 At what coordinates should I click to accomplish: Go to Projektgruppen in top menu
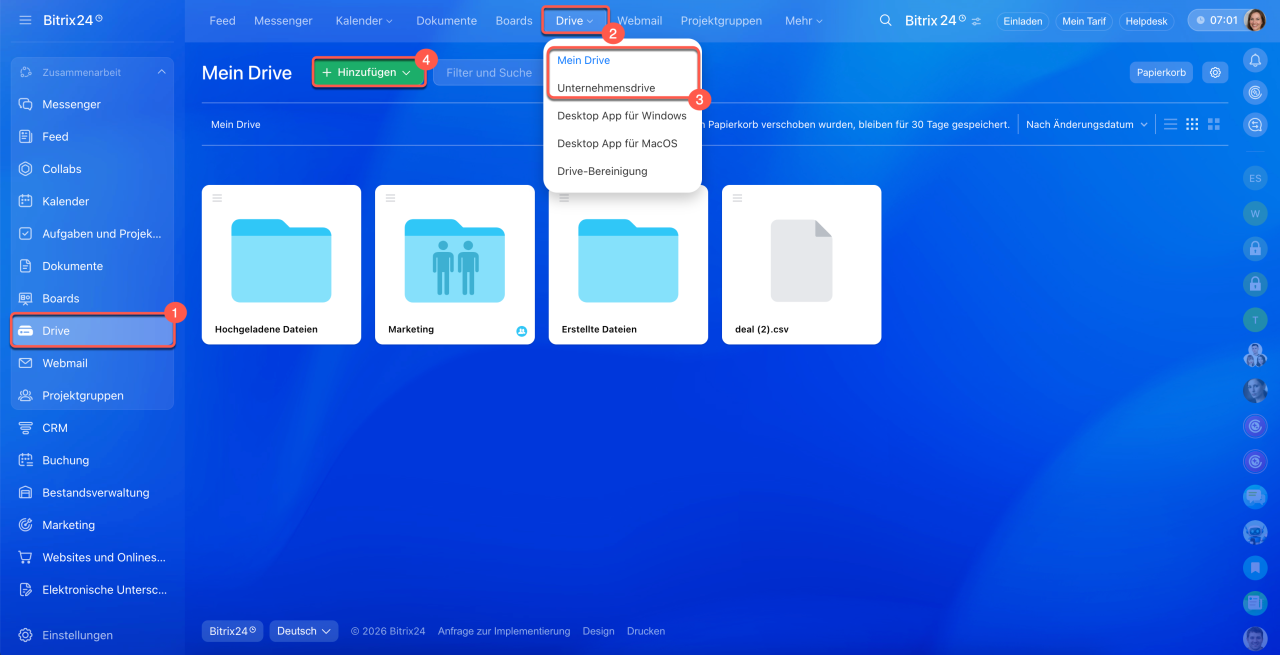pyautogui.click(x=721, y=20)
